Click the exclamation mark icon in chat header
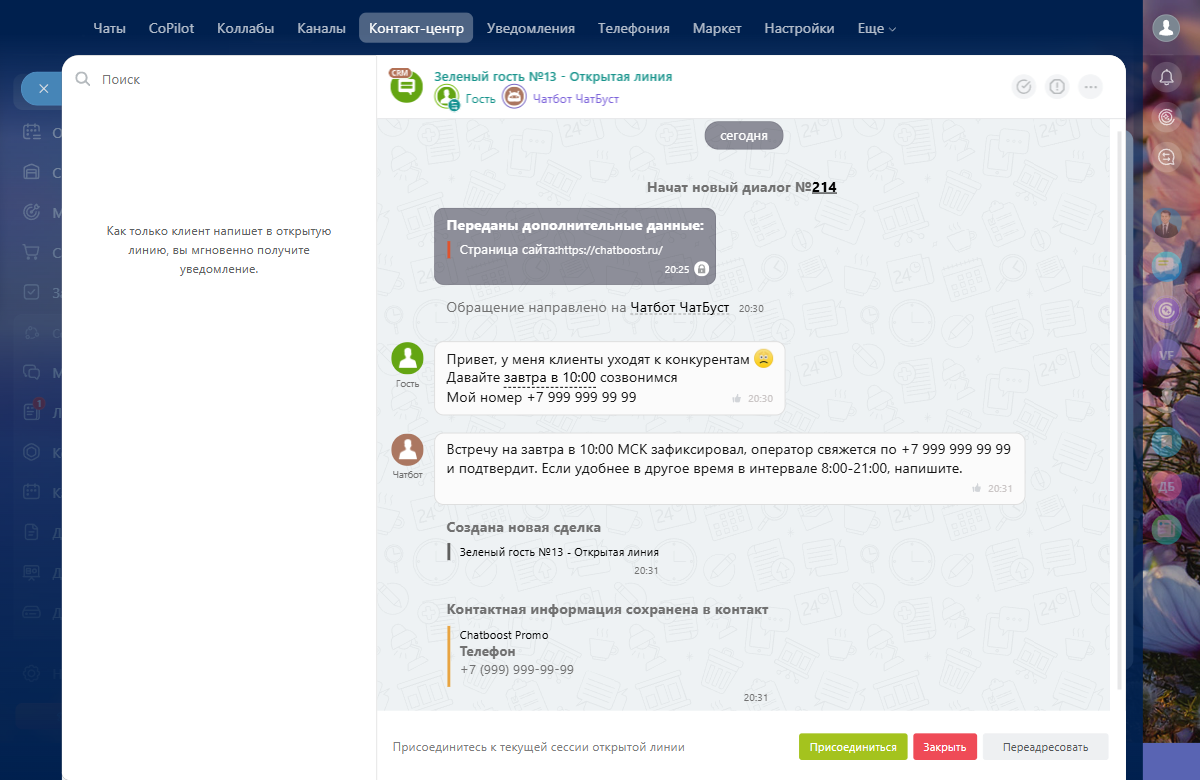Screen dimensions: 1200x780 (1057, 87)
